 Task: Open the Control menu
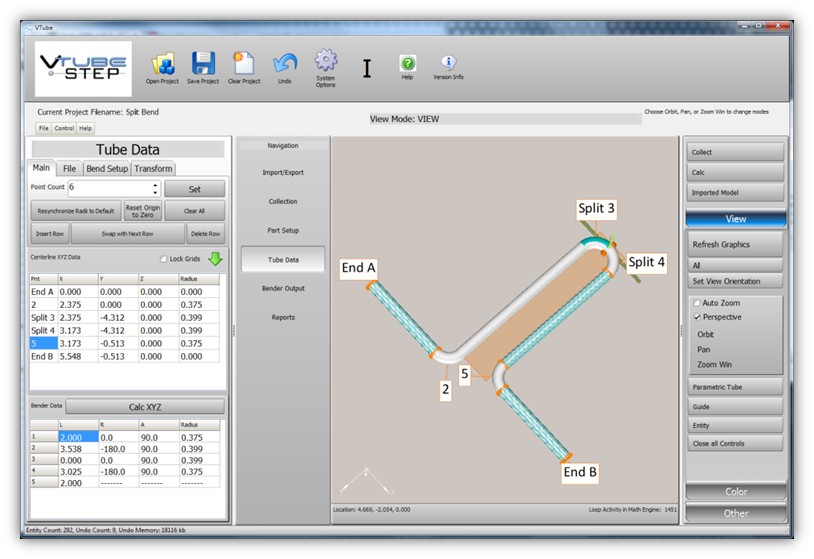click(64, 128)
